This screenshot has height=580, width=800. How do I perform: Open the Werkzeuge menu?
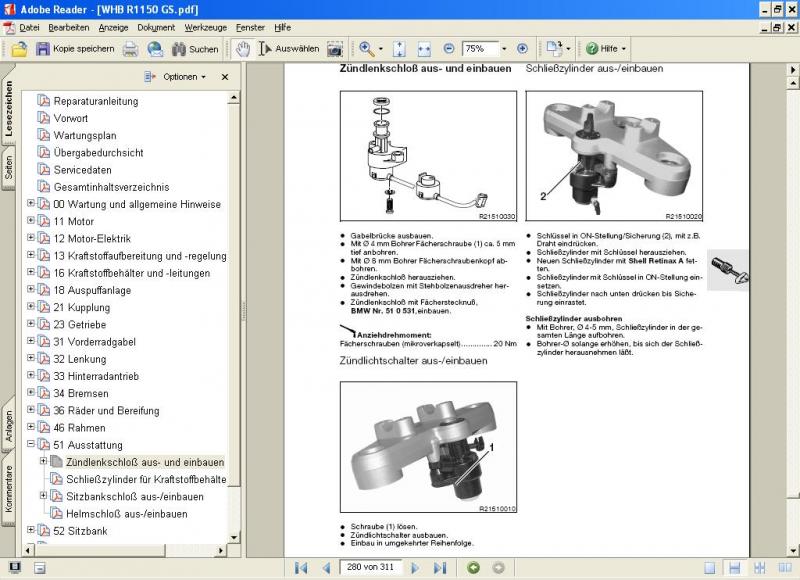tap(206, 28)
